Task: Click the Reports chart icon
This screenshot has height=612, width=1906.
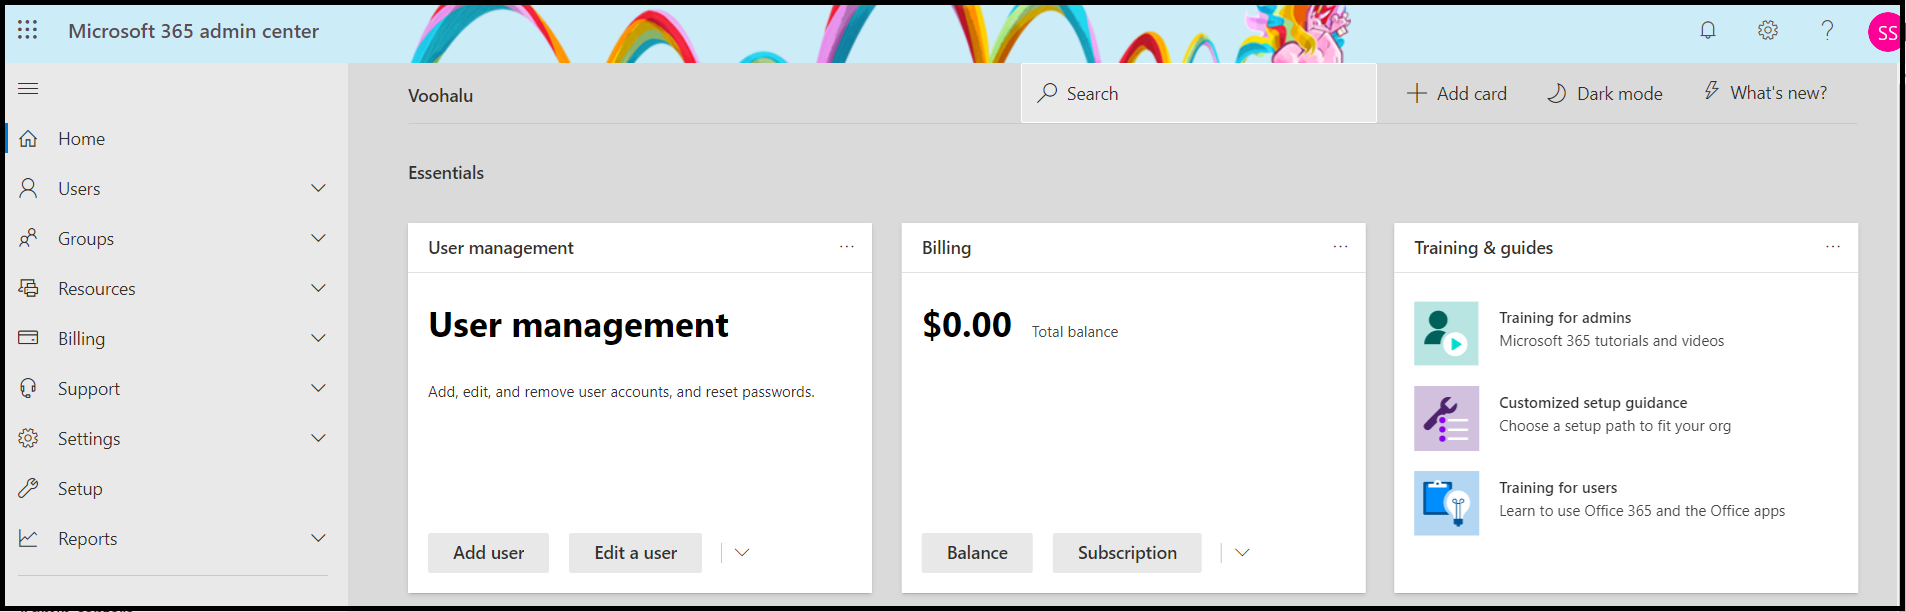Action: click(28, 538)
